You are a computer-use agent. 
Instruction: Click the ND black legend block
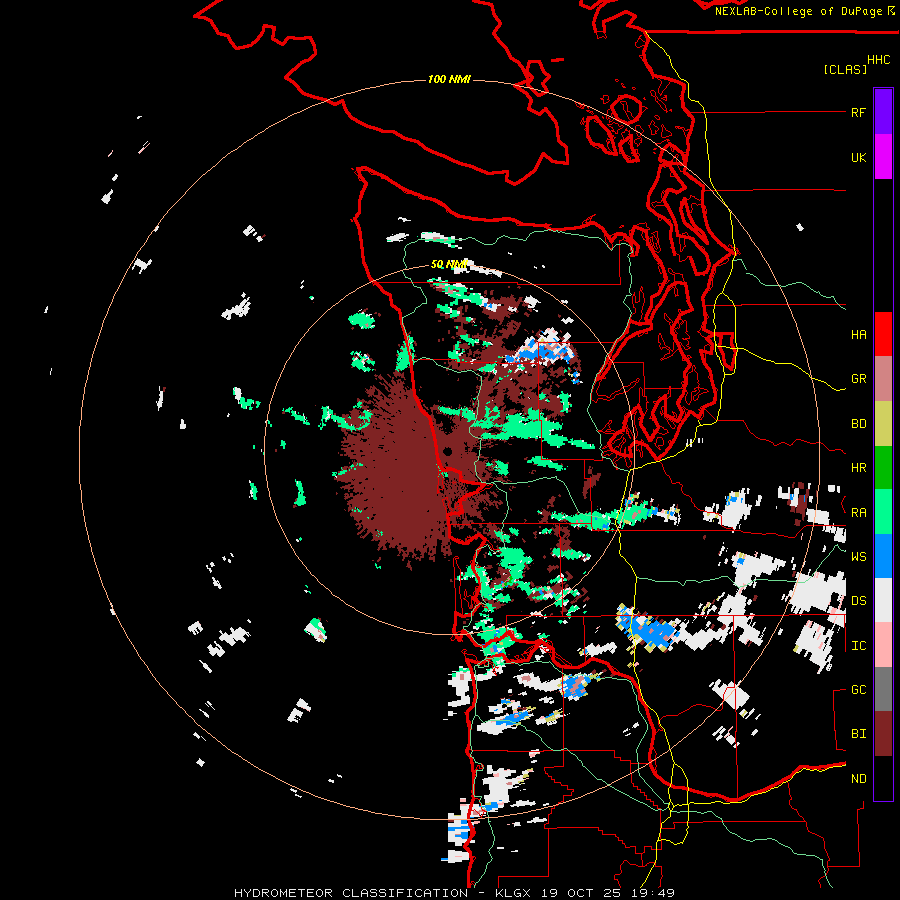[x=883, y=778]
